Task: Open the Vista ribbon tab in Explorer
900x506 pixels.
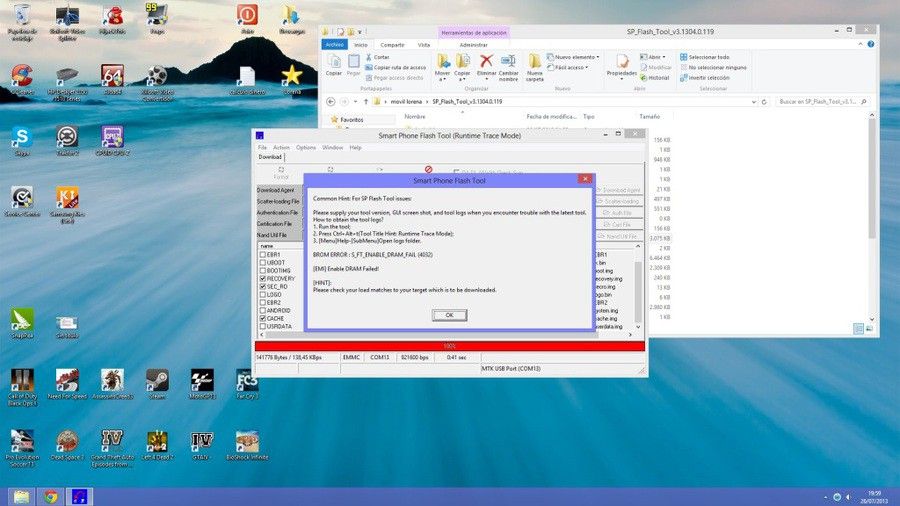Action: click(424, 45)
